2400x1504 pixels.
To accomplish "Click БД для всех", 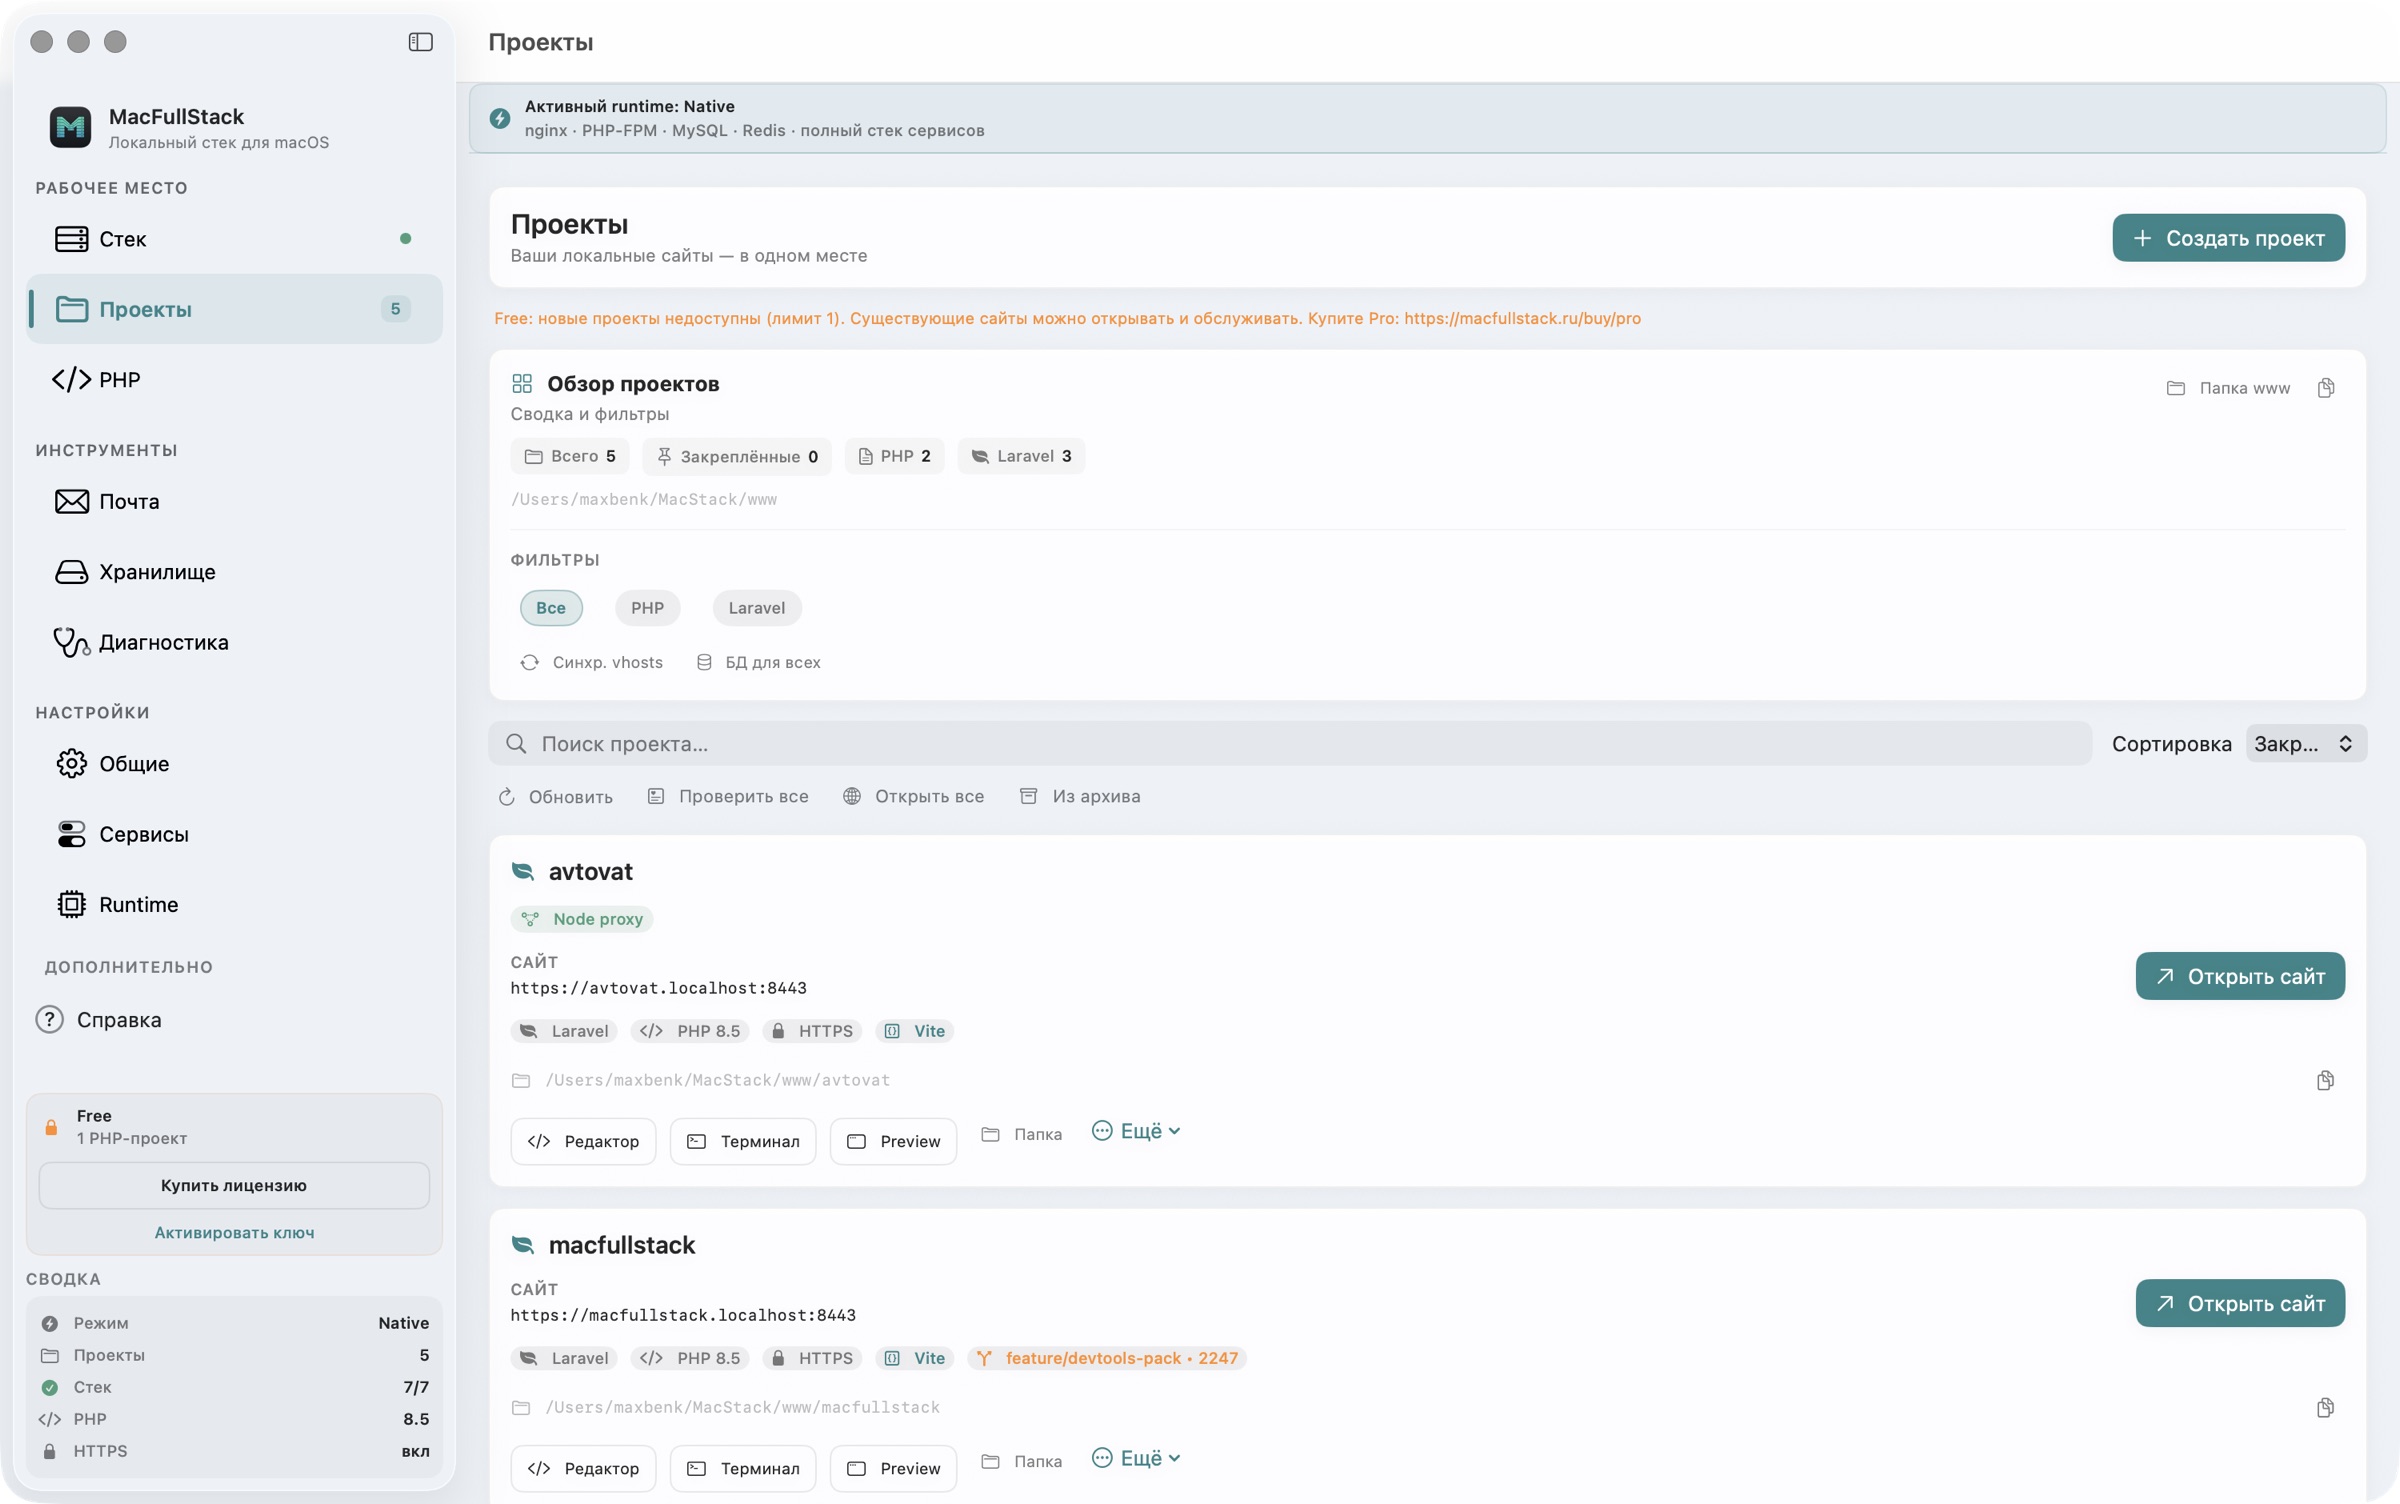I will [758, 663].
